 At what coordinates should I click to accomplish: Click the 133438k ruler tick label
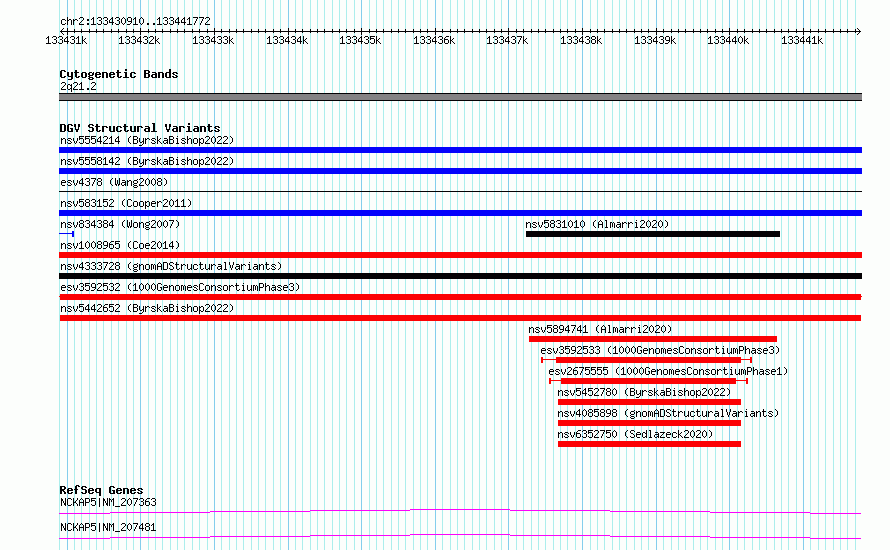point(581,40)
